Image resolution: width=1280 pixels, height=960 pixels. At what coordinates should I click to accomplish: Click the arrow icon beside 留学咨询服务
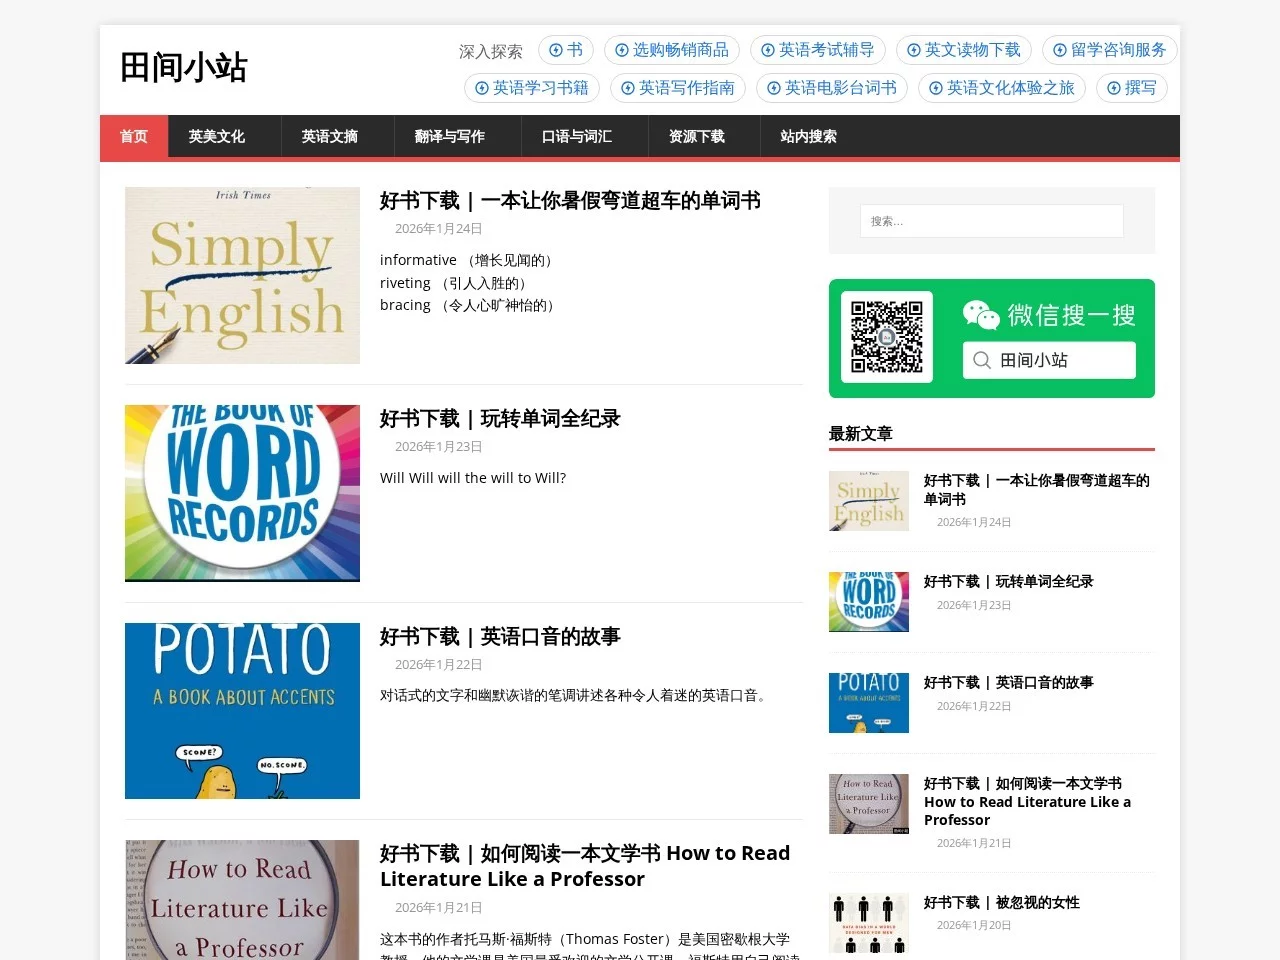[x=1060, y=50]
